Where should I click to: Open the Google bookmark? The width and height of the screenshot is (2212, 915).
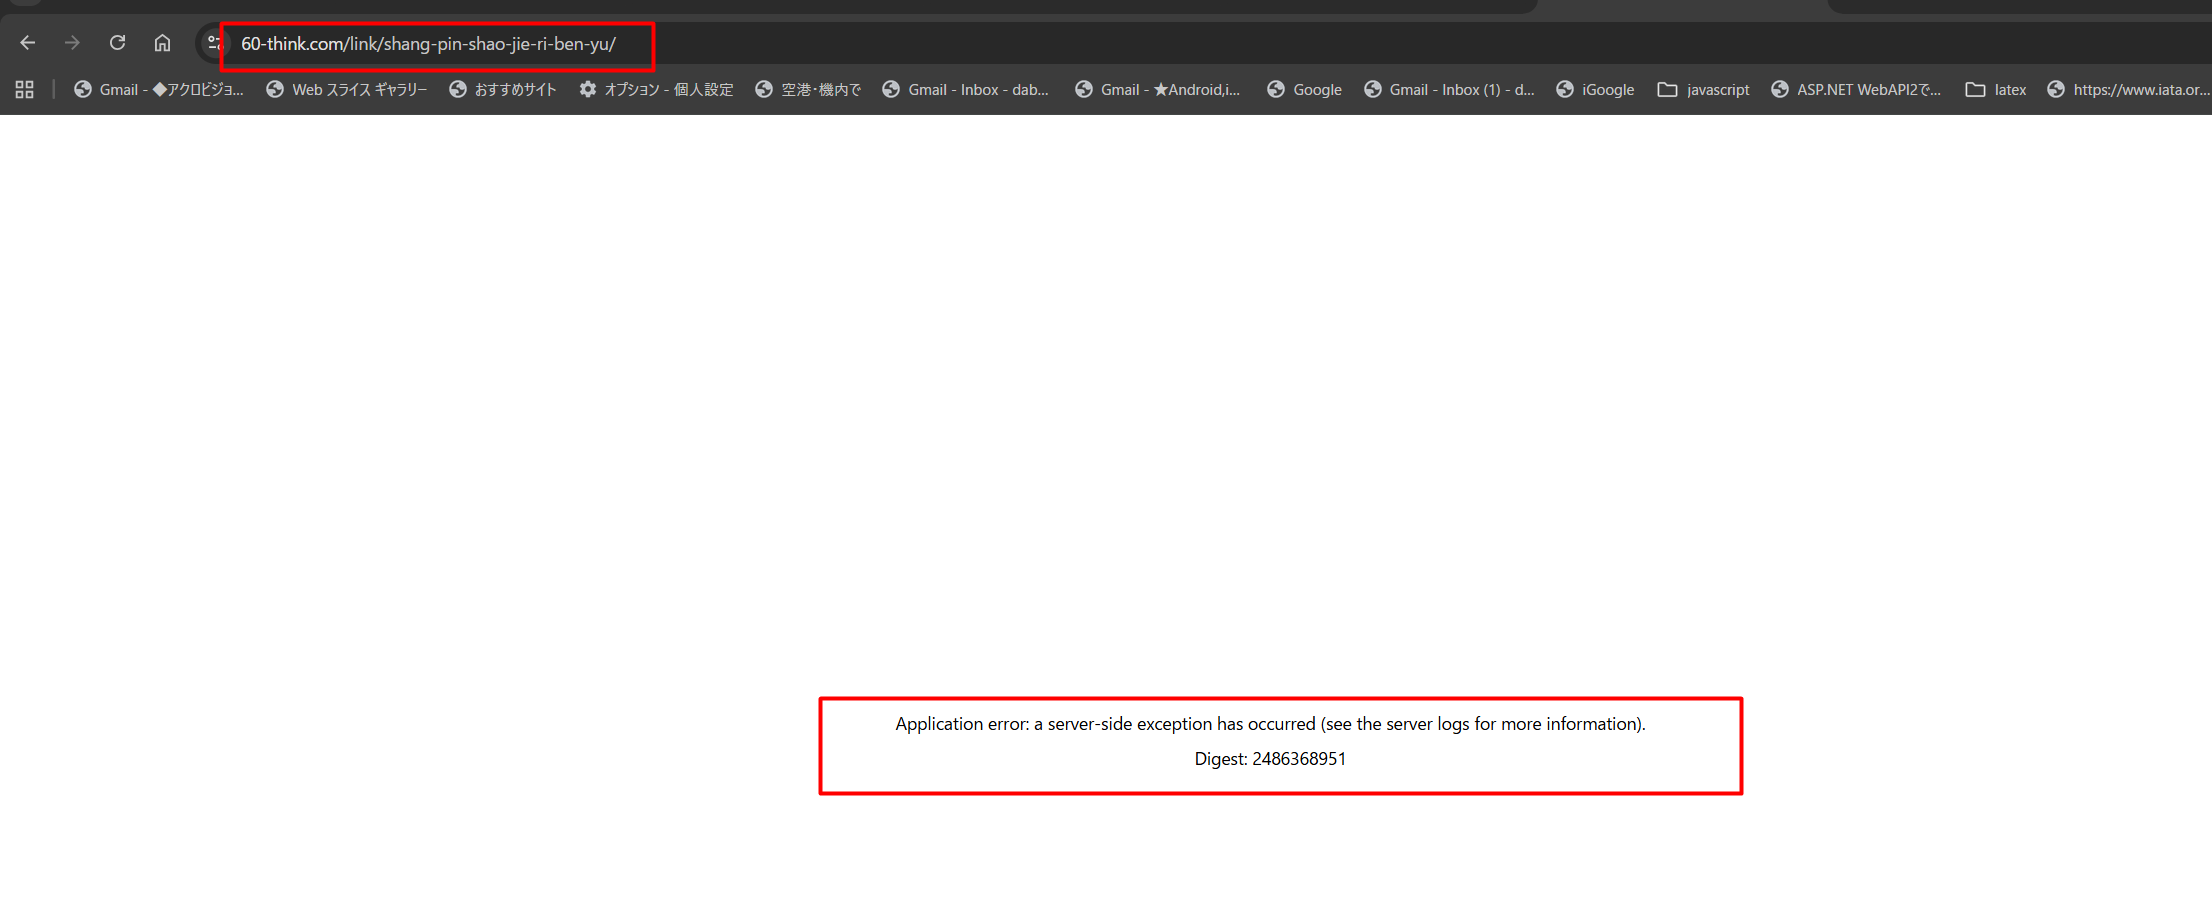tap(1305, 90)
